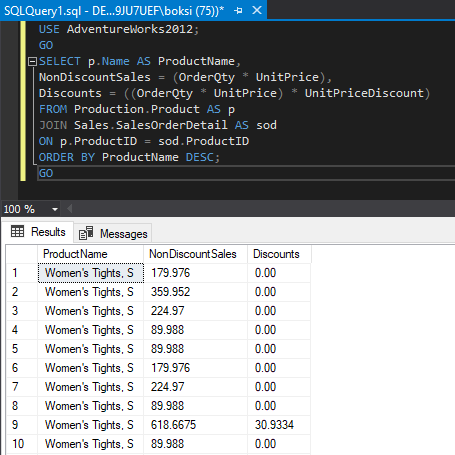455x455 pixels.
Task: Click the Messages tab icon
Action: pos(86,233)
